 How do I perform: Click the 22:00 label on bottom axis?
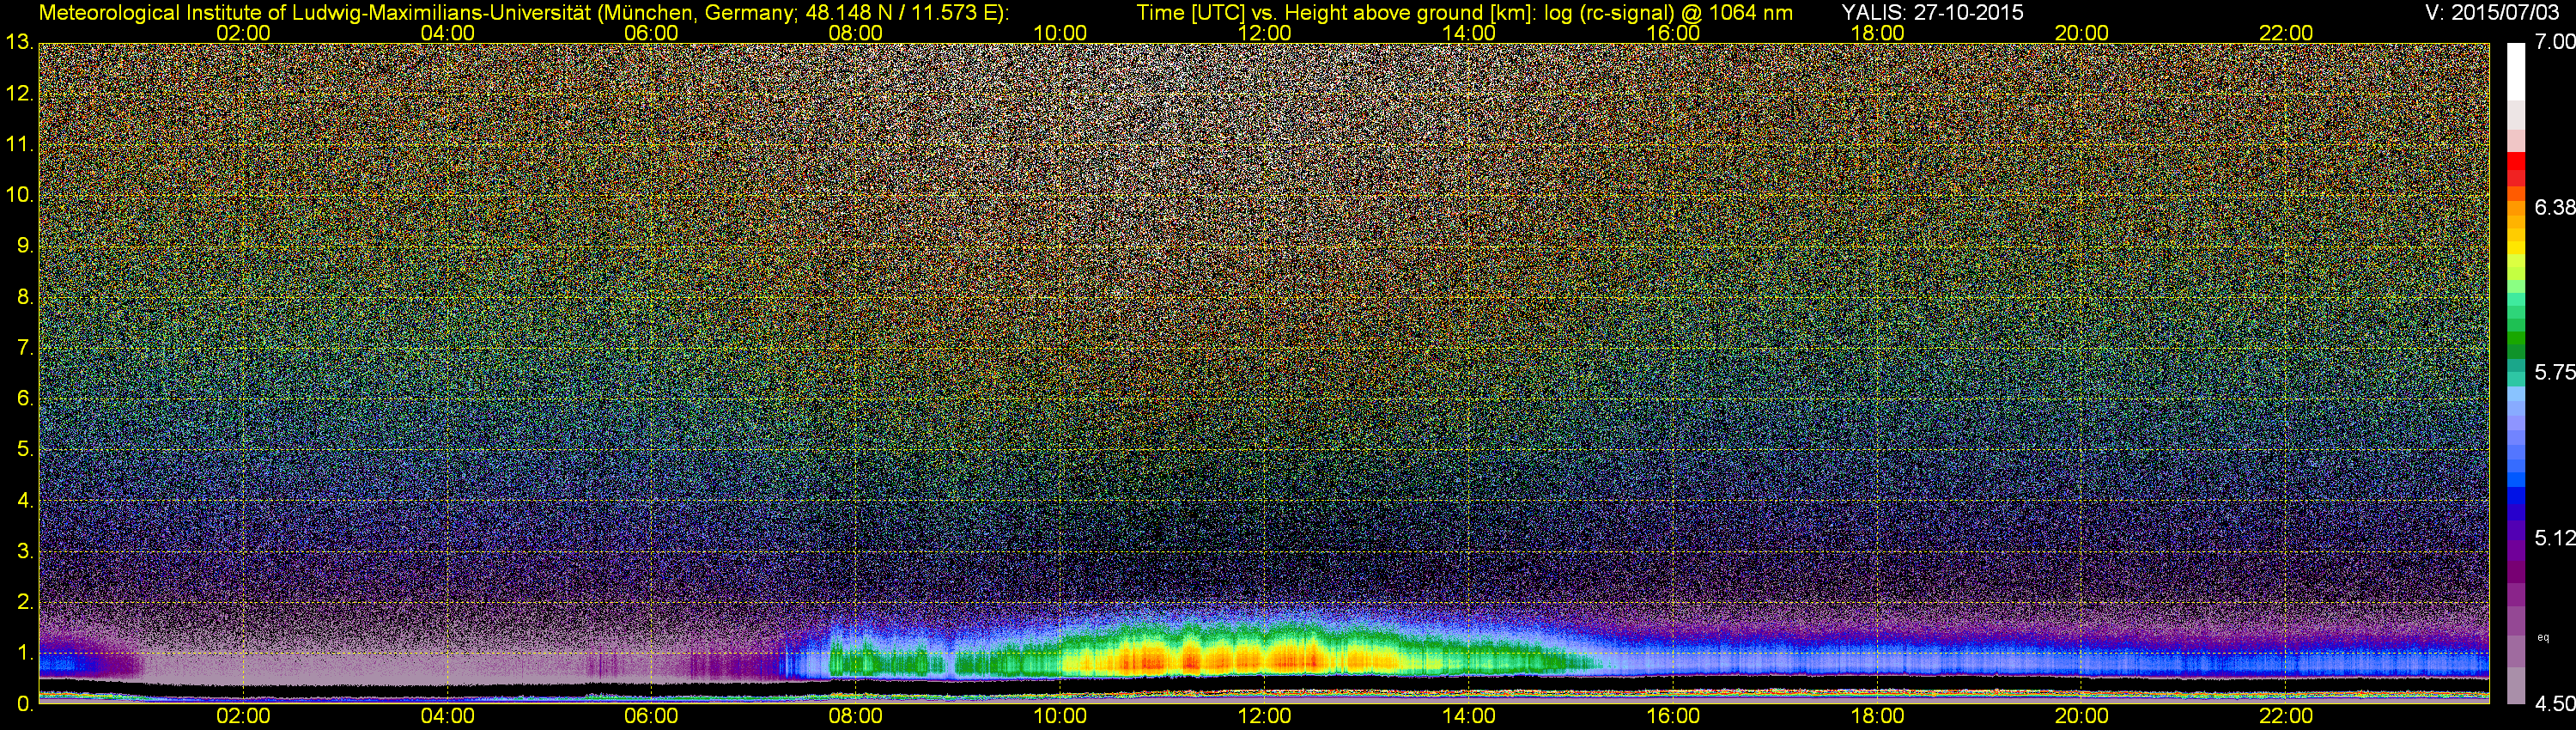tap(2286, 716)
